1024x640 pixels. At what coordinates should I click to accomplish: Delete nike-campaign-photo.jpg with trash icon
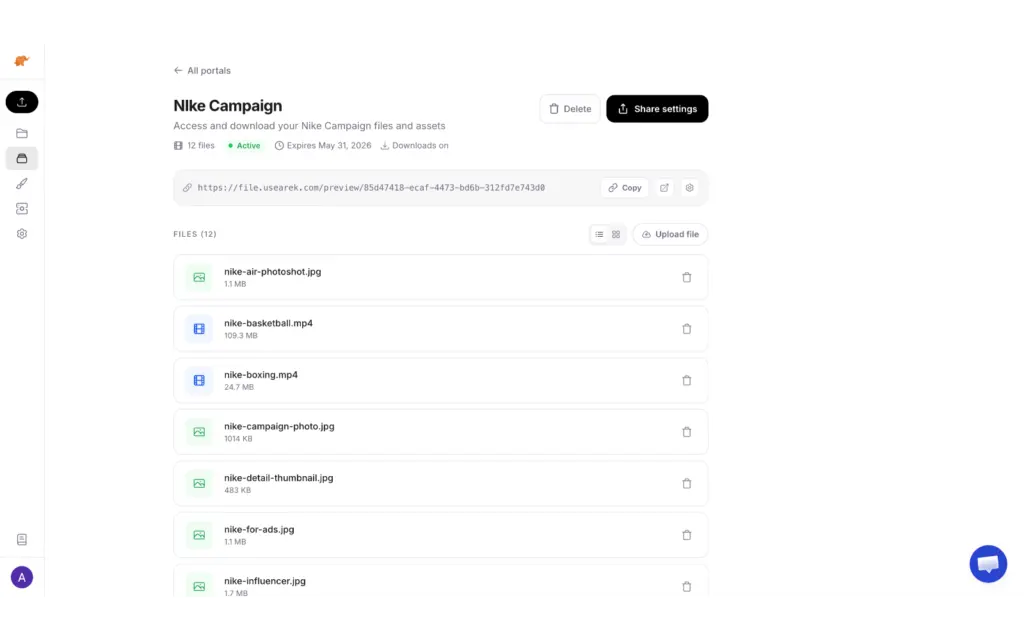[x=686, y=432]
